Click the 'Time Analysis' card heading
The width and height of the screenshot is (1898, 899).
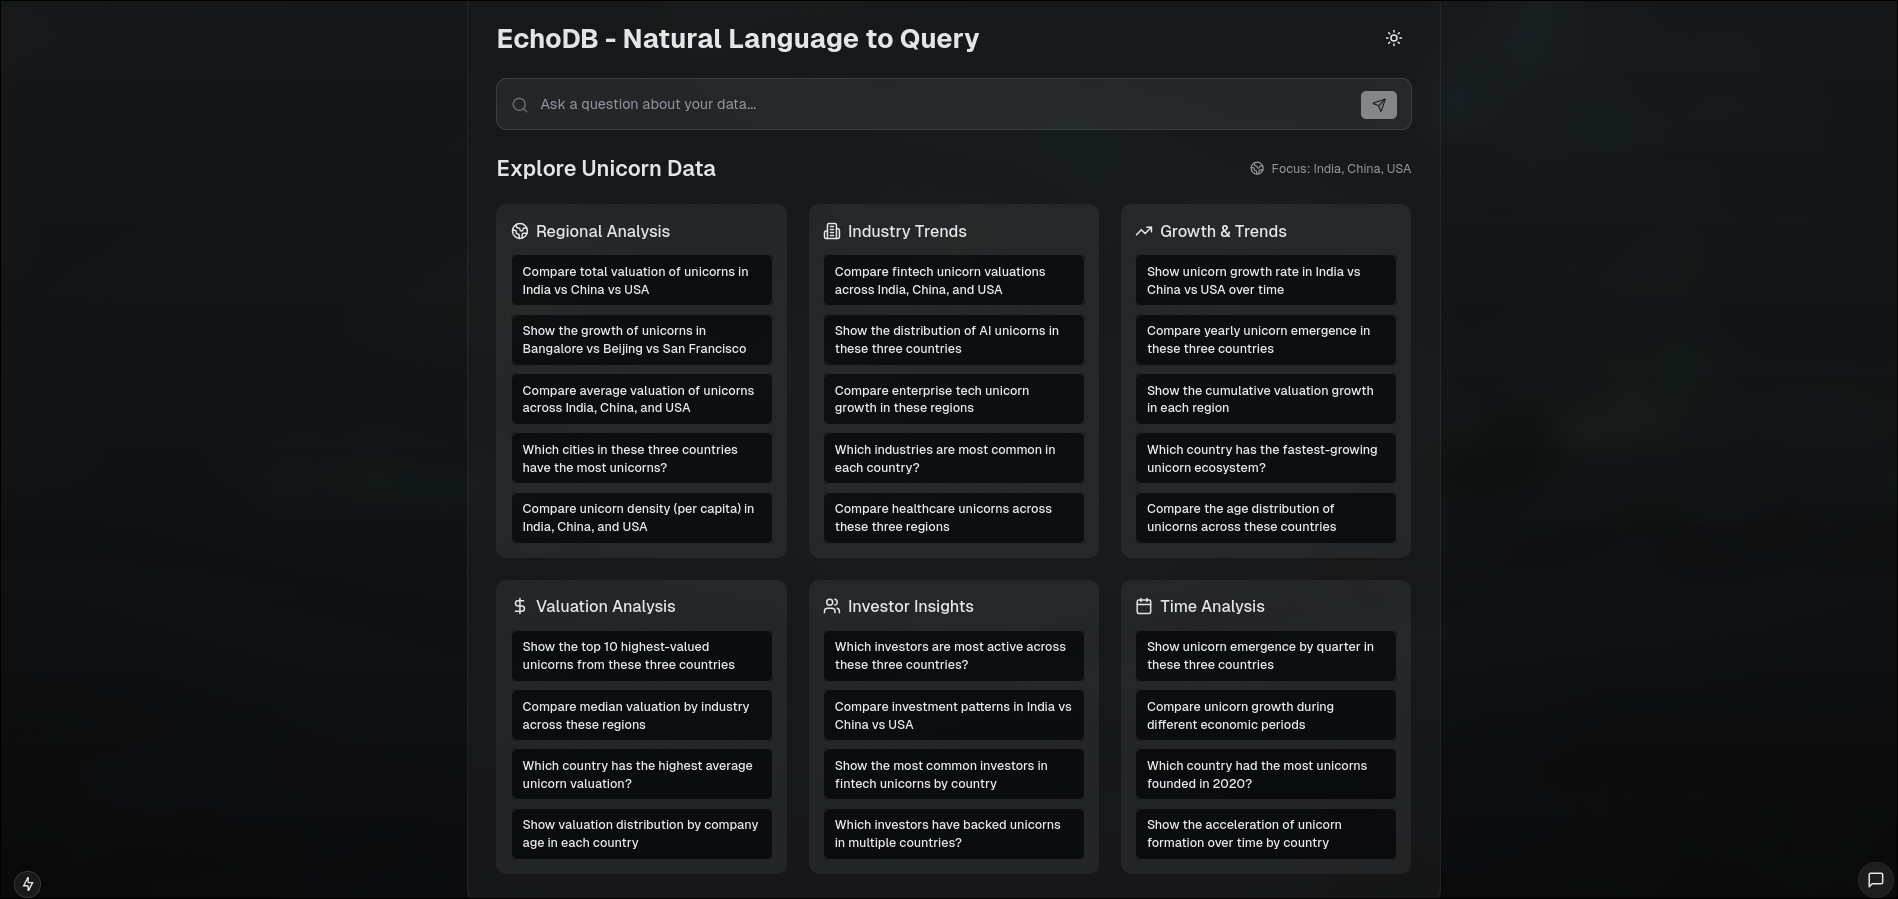1212,606
